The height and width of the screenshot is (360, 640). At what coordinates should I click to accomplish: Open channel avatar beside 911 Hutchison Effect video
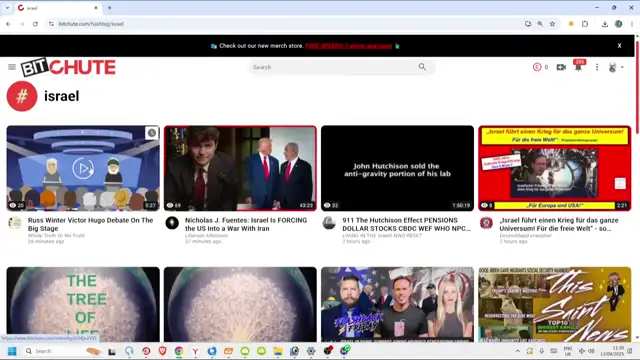(x=329, y=223)
